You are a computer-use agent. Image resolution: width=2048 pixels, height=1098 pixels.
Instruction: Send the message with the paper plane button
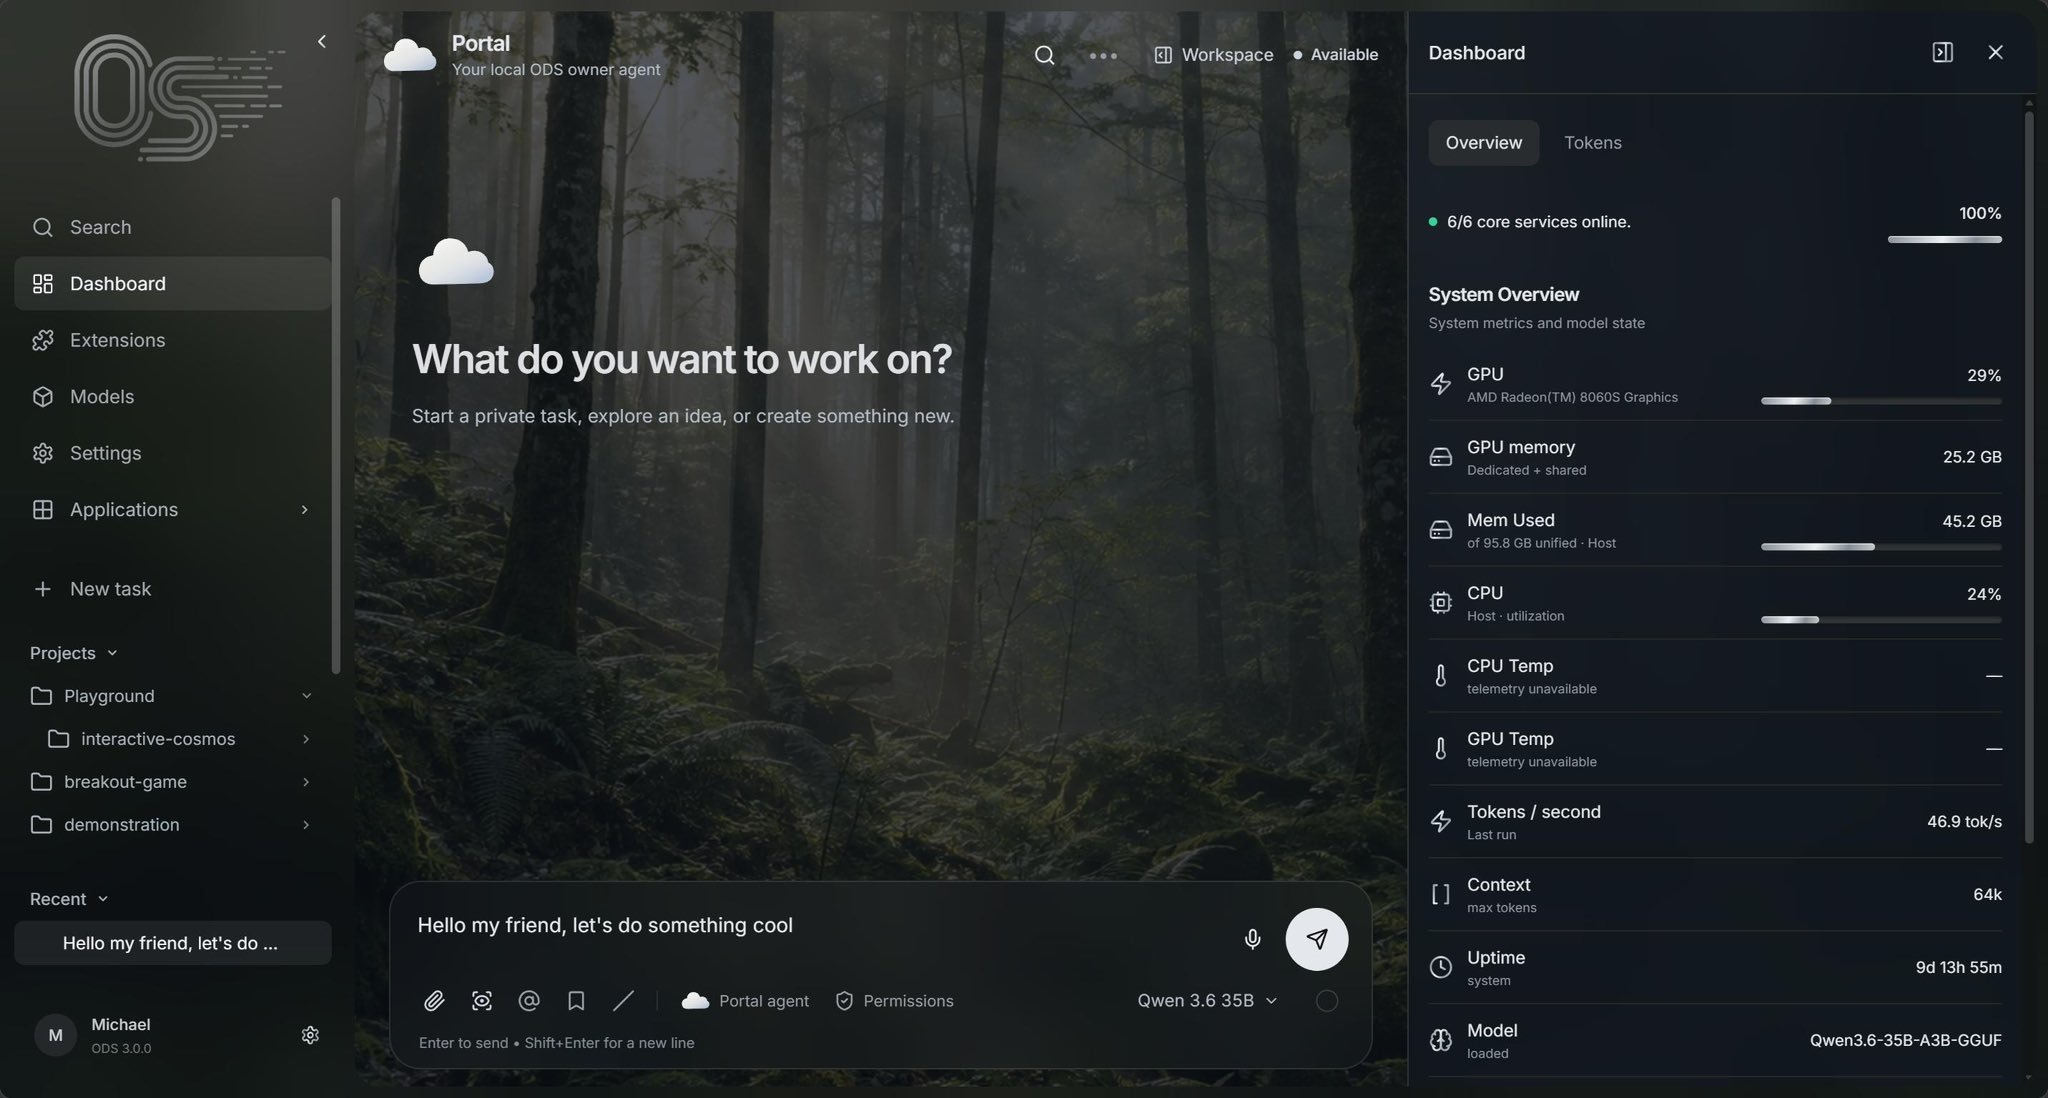click(x=1316, y=939)
